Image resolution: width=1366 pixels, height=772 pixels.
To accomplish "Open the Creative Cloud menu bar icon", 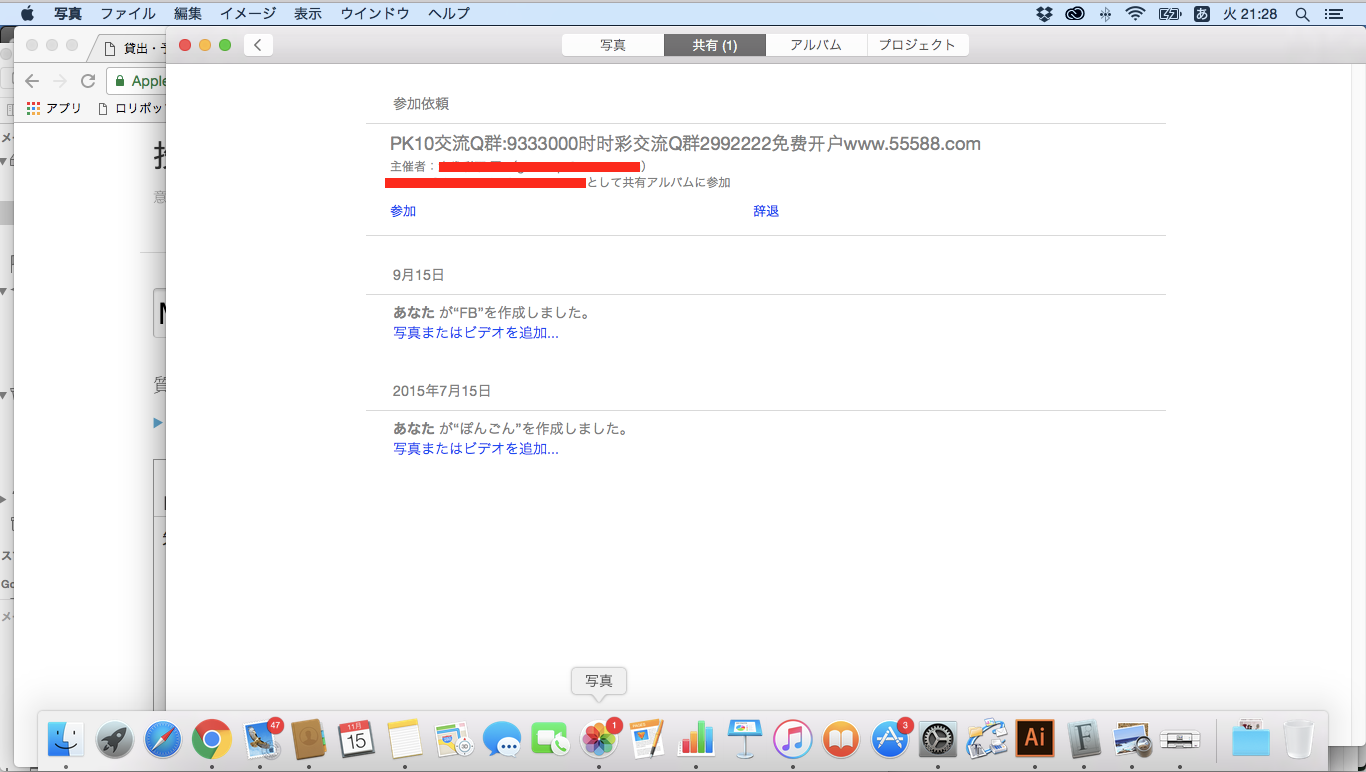I will click(x=1075, y=14).
